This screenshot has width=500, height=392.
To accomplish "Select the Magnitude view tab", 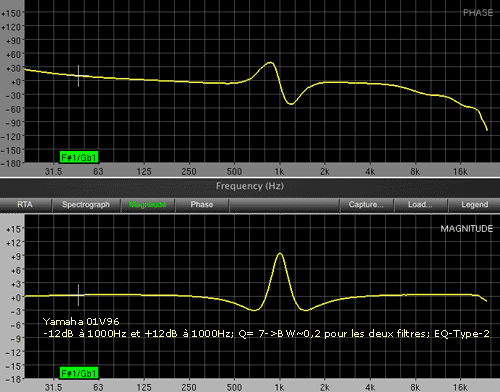I will [x=148, y=205].
